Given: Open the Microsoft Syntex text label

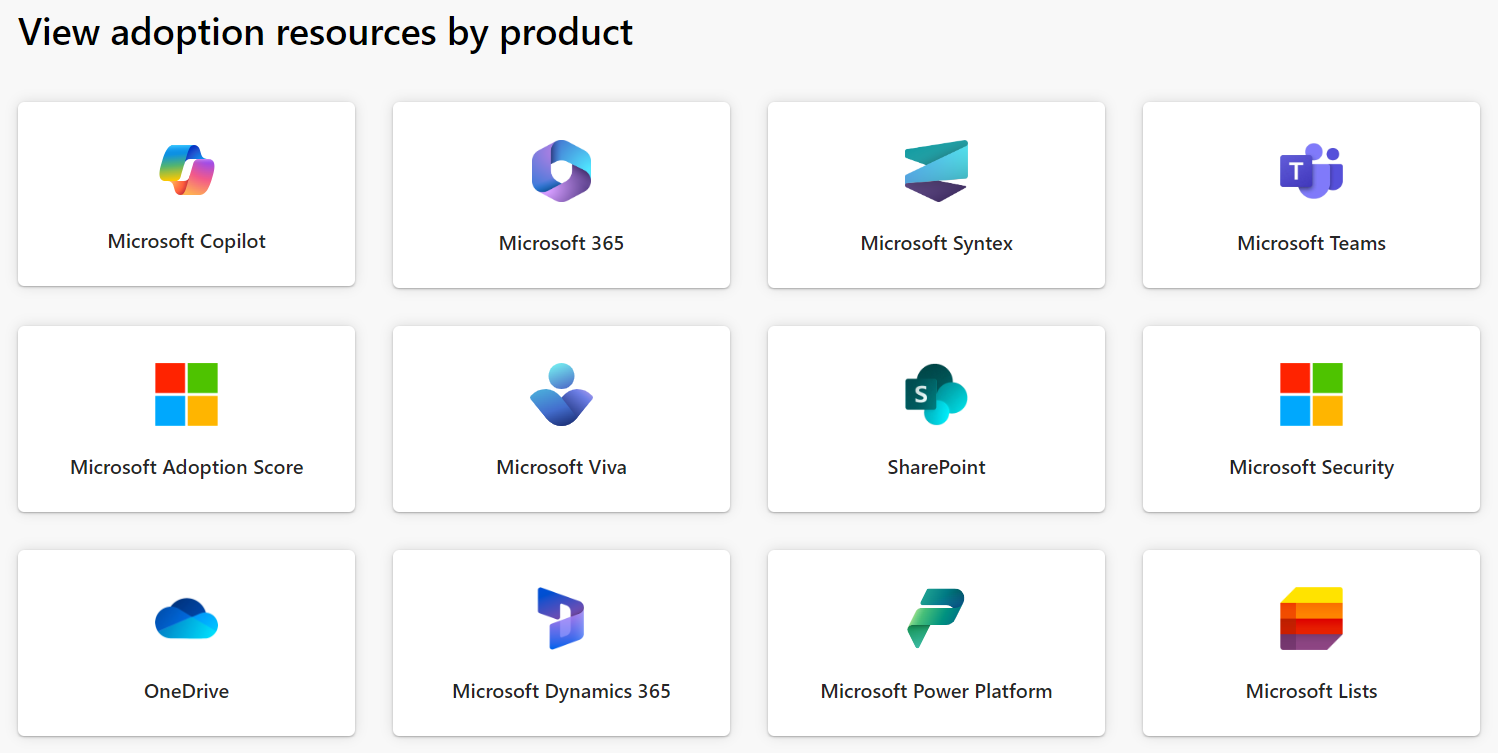Looking at the screenshot, I should click(x=936, y=243).
